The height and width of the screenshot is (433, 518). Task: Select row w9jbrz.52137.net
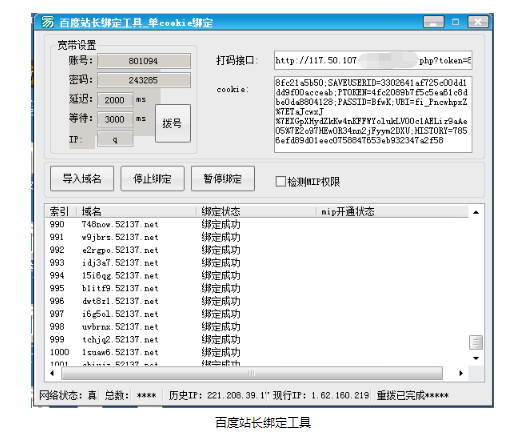257,237
